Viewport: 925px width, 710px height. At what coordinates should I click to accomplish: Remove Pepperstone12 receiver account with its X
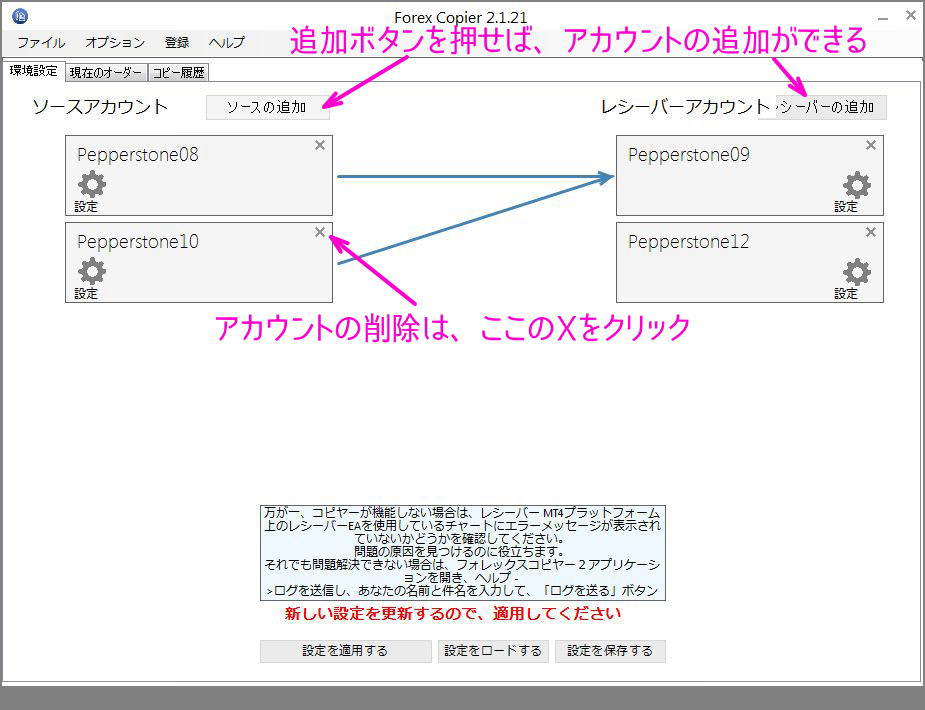pyautogui.click(x=871, y=232)
